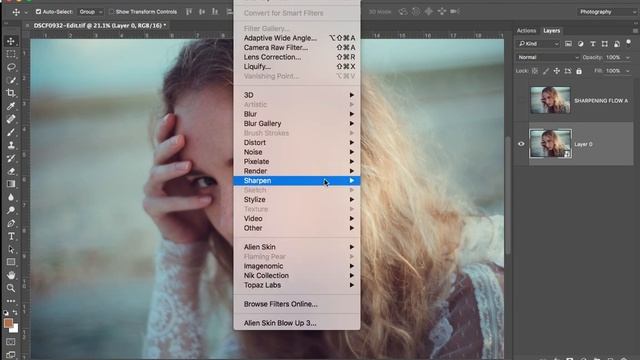Select the Pen tool
This screenshot has height=360, width=640.
click(11, 223)
